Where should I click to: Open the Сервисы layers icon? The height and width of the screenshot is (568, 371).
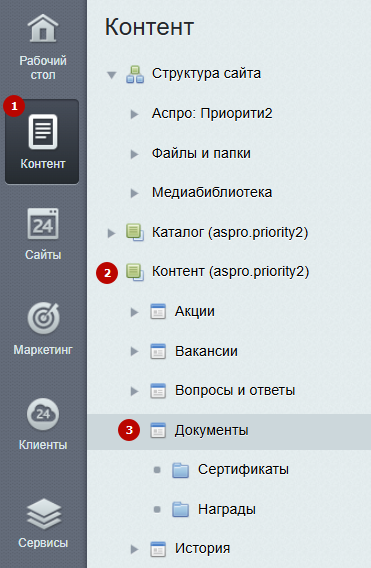(x=43, y=514)
